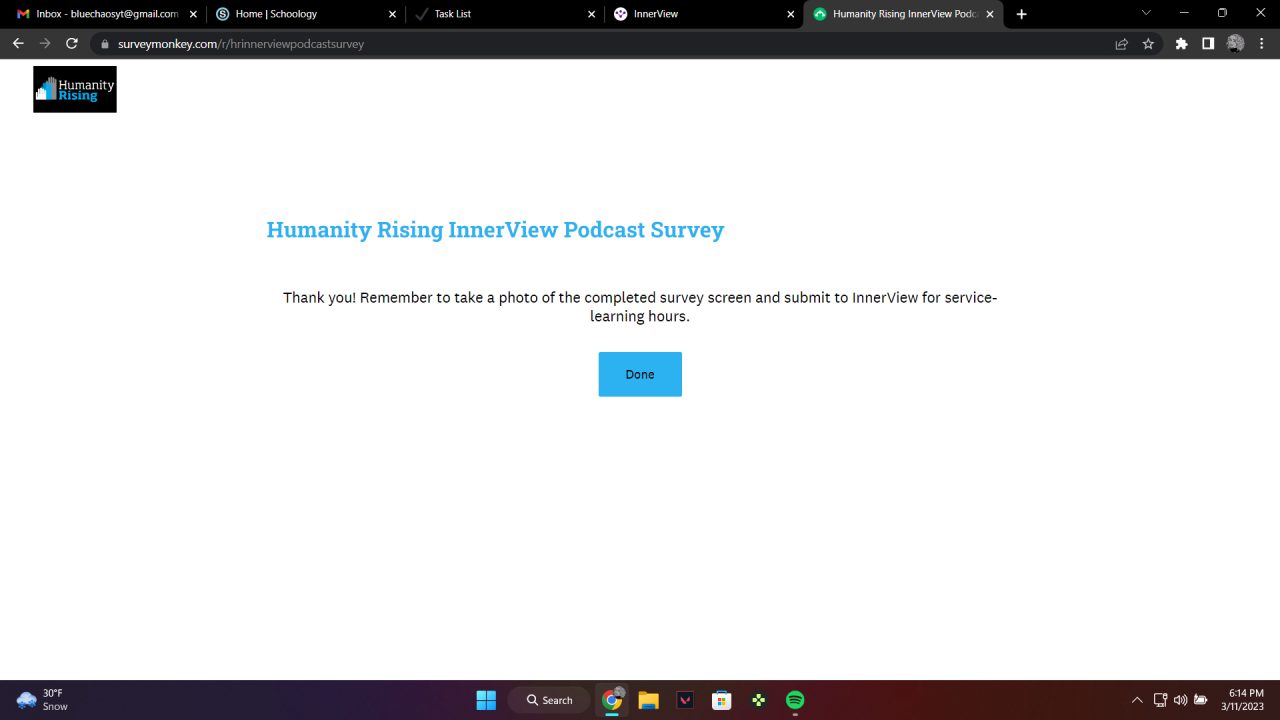Open the Chrome profile avatar
The image size is (1280, 720).
1235,44
